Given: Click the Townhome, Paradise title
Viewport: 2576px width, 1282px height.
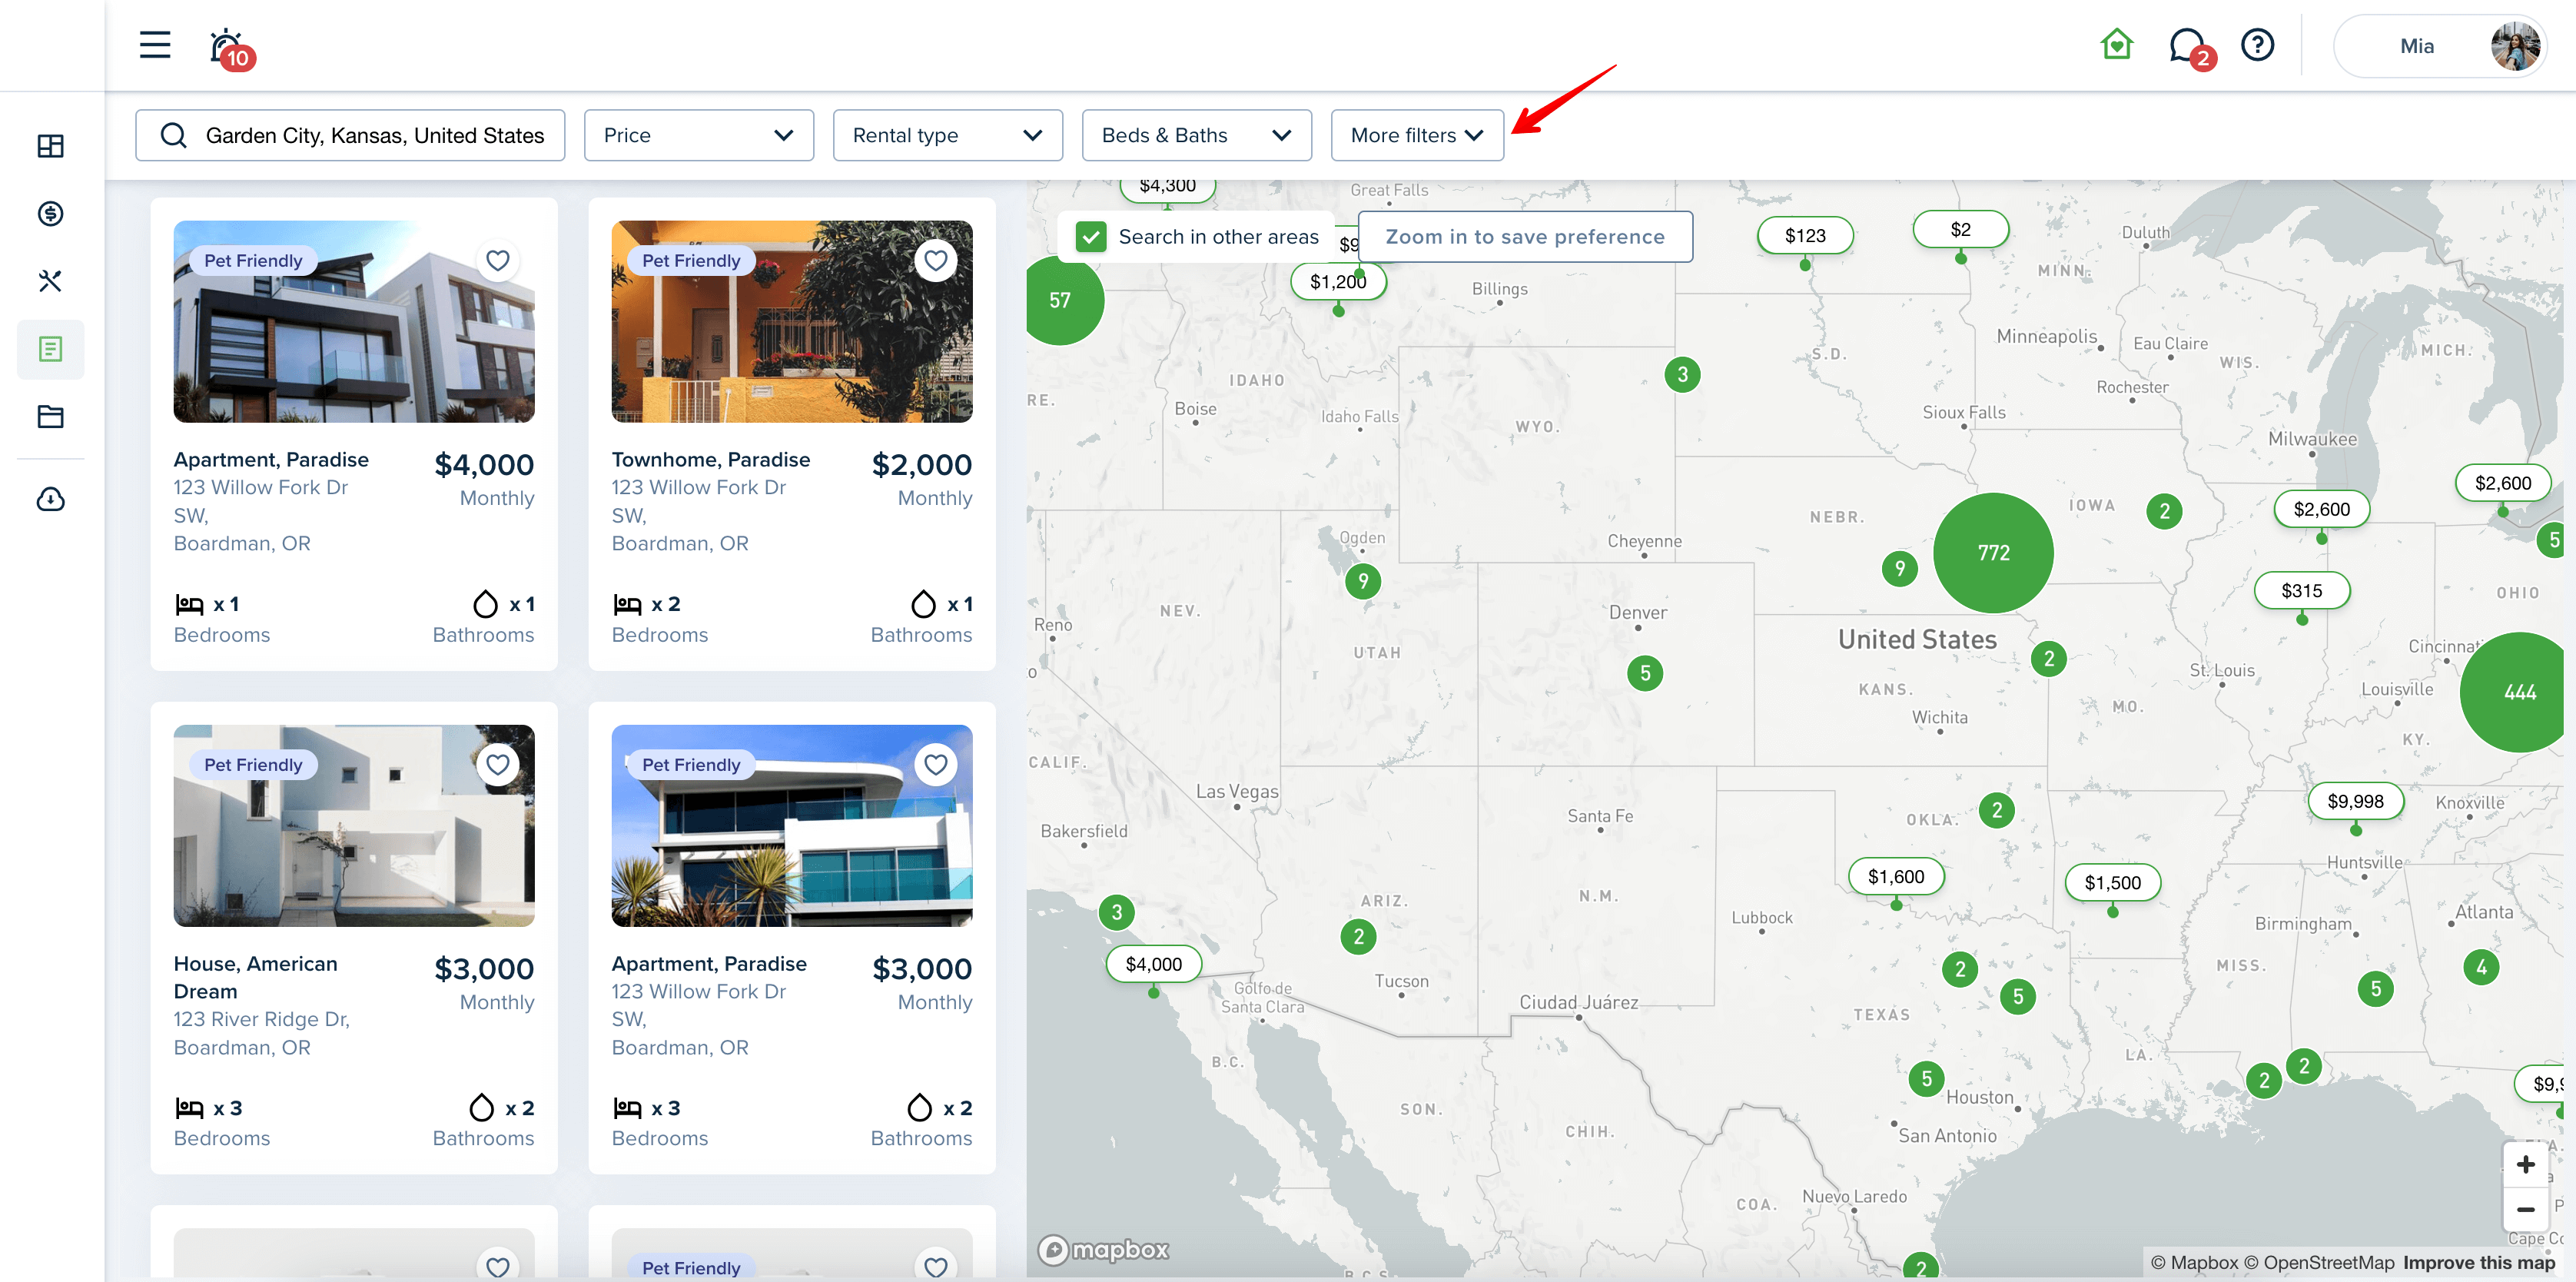Looking at the screenshot, I should 711,459.
